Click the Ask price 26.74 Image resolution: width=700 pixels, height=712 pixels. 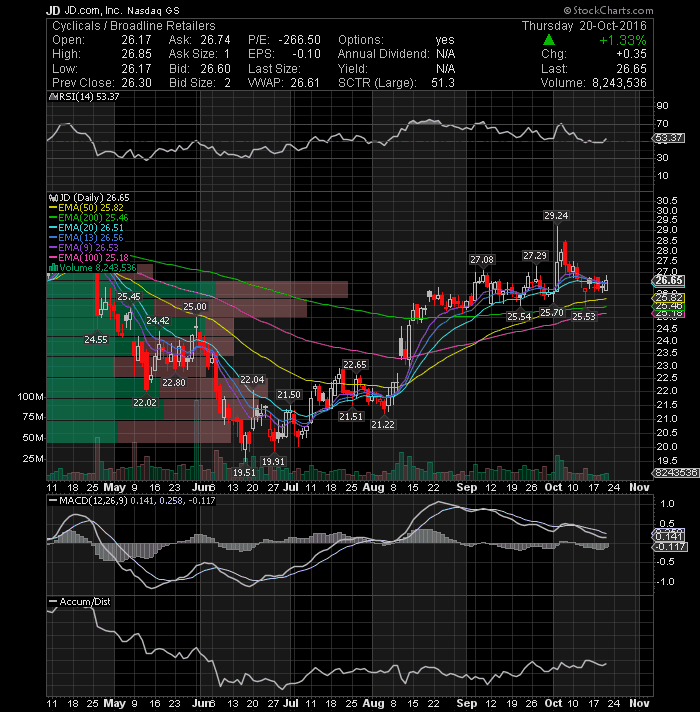[215, 40]
